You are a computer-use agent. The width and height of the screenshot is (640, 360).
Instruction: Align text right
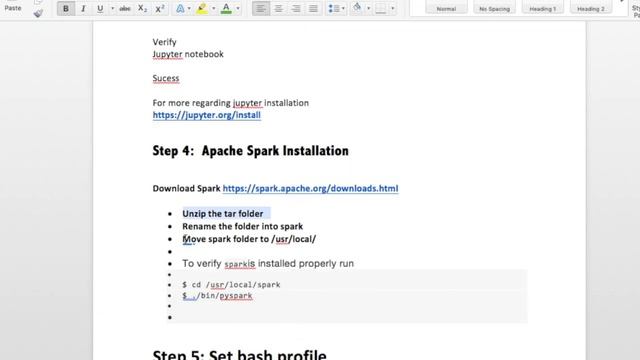[x=296, y=9]
